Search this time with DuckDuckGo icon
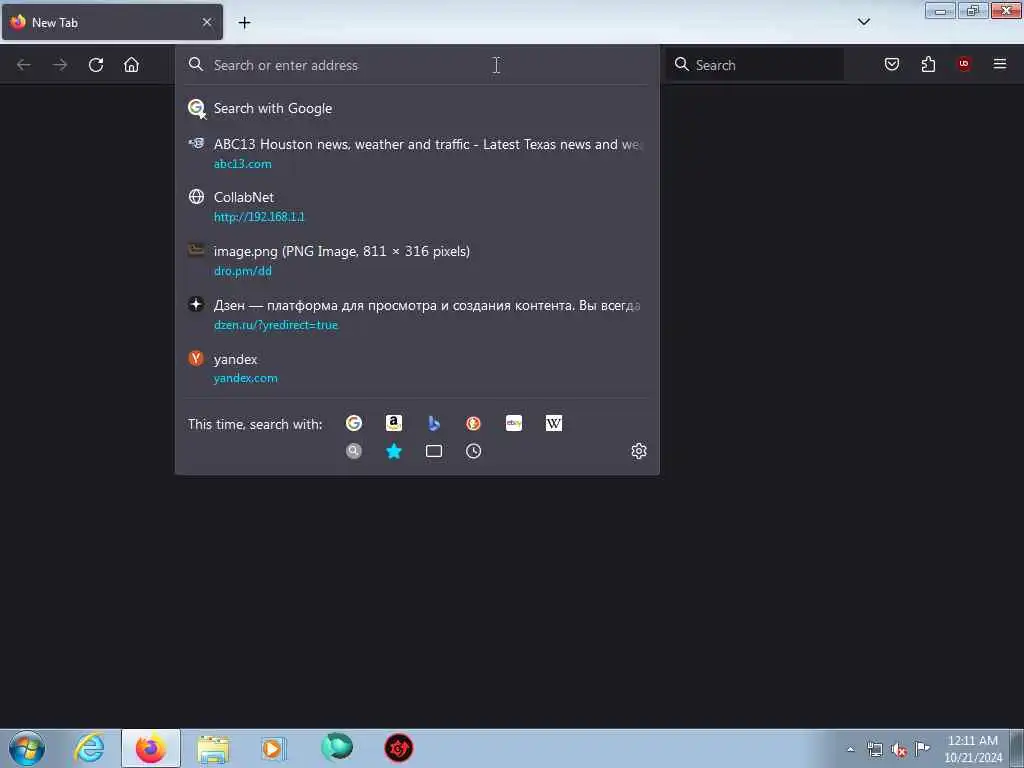Screen dimensions: 1024x768 [x=473, y=423]
